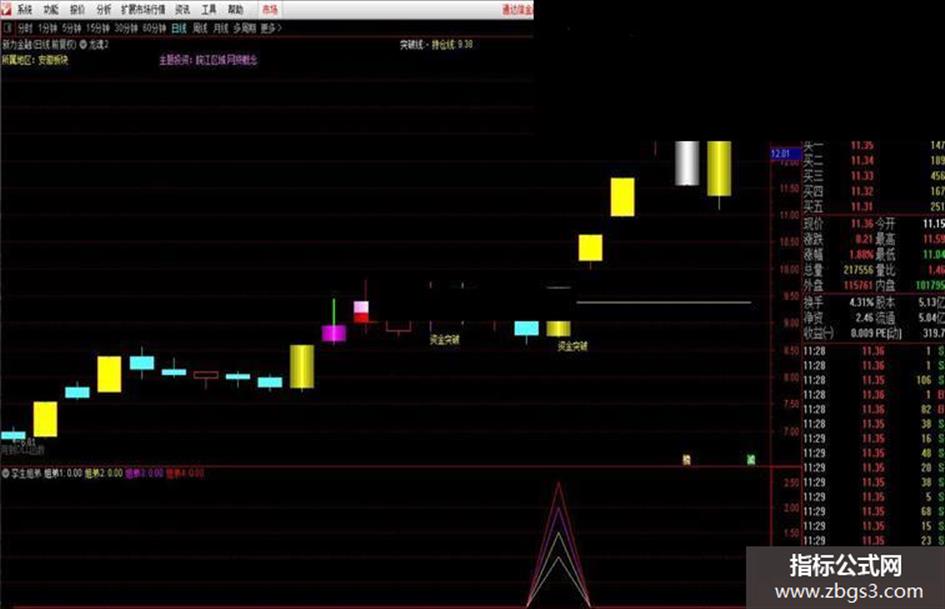
Task: Click the left 资金突破 marker on chart
Action: (444, 340)
